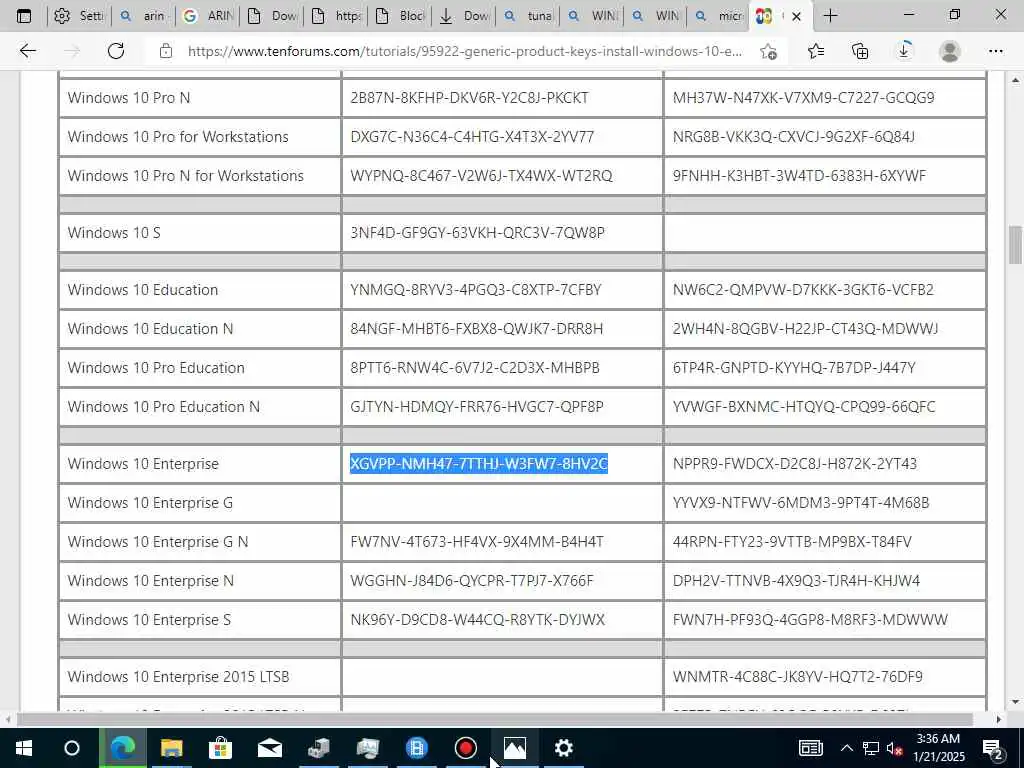
Task: Click key YVWGF-BXNMC-HTQYQ-CPQ99-66QFC
Action: (804, 407)
